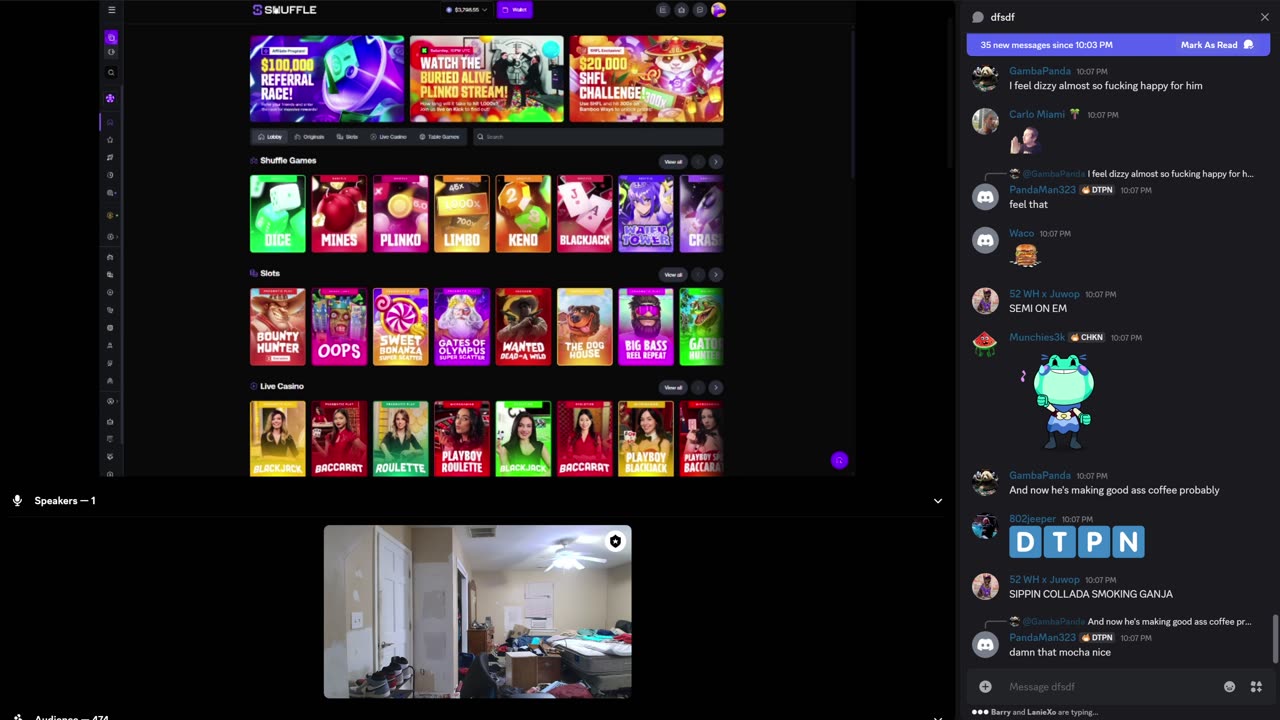This screenshot has height=720, width=1280.
Task: Open the OOPS slot tile
Action: tap(339, 327)
